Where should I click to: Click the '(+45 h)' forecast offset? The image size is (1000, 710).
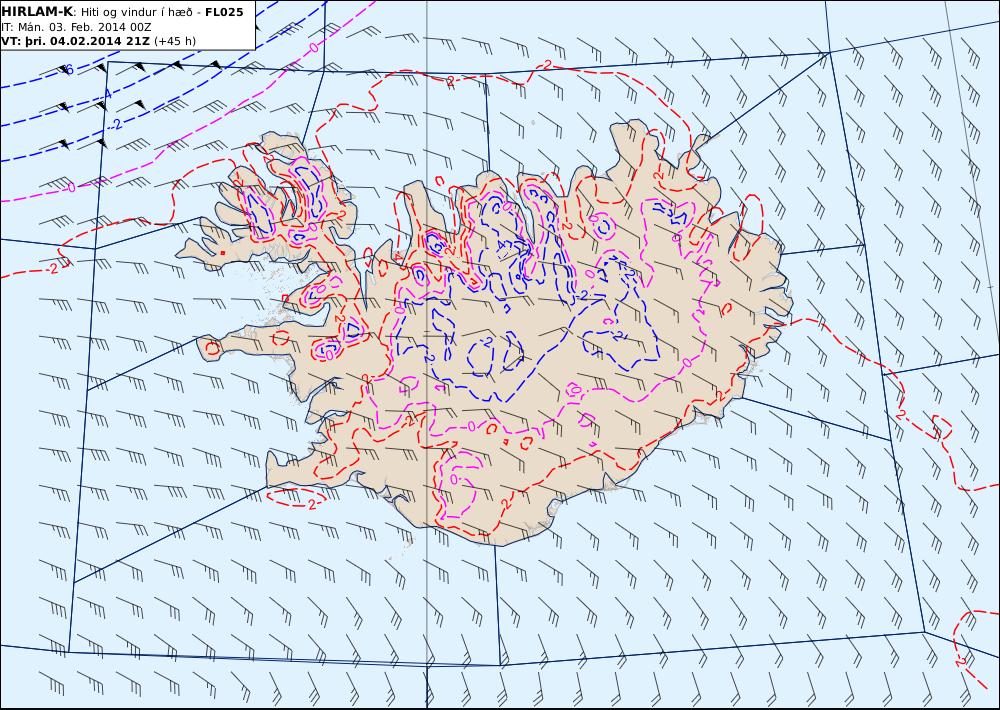click(175, 41)
